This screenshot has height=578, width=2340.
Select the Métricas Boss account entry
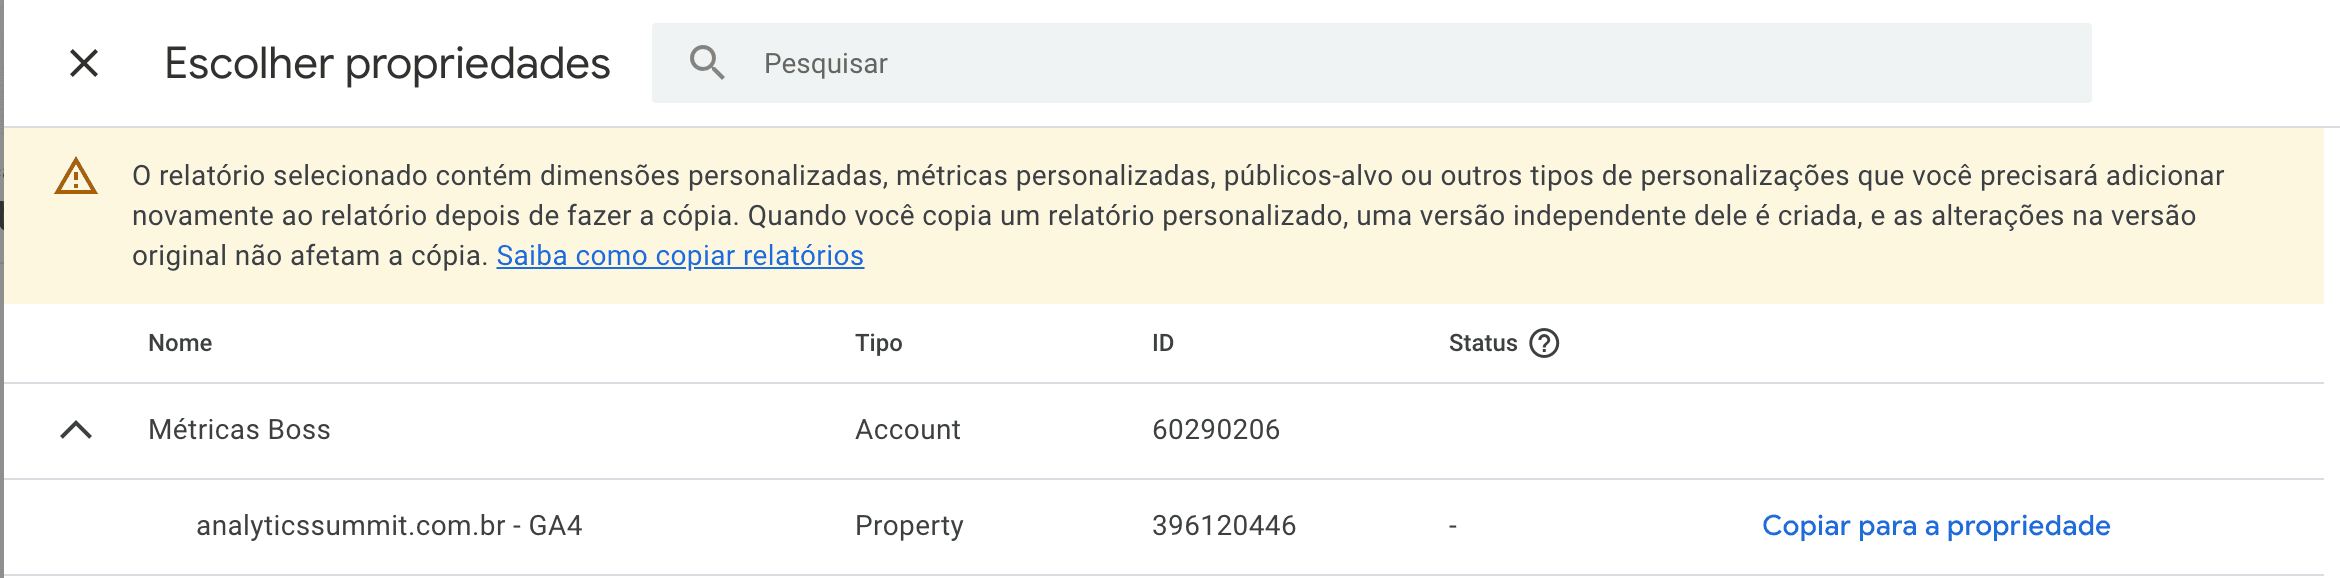pos(240,429)
